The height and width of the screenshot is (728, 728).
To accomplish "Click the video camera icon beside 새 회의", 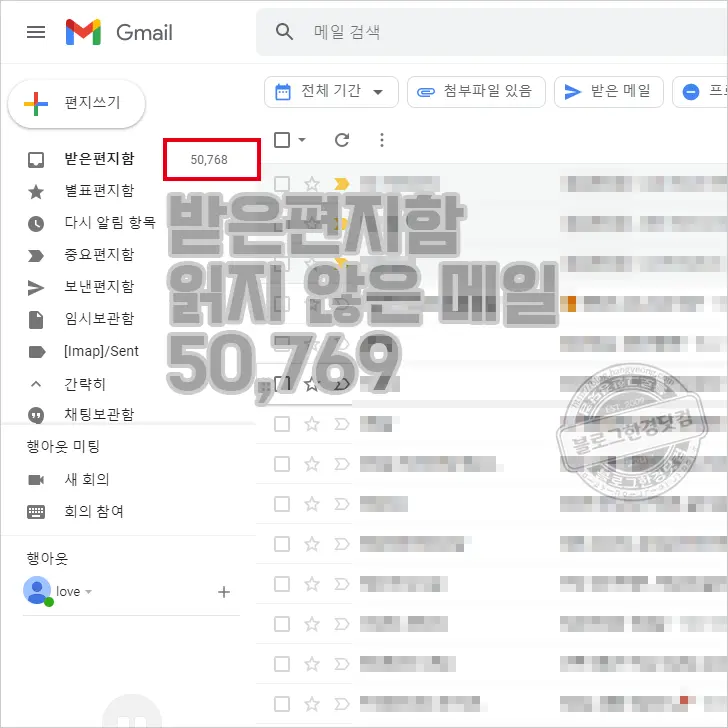I will click(36, 480).
